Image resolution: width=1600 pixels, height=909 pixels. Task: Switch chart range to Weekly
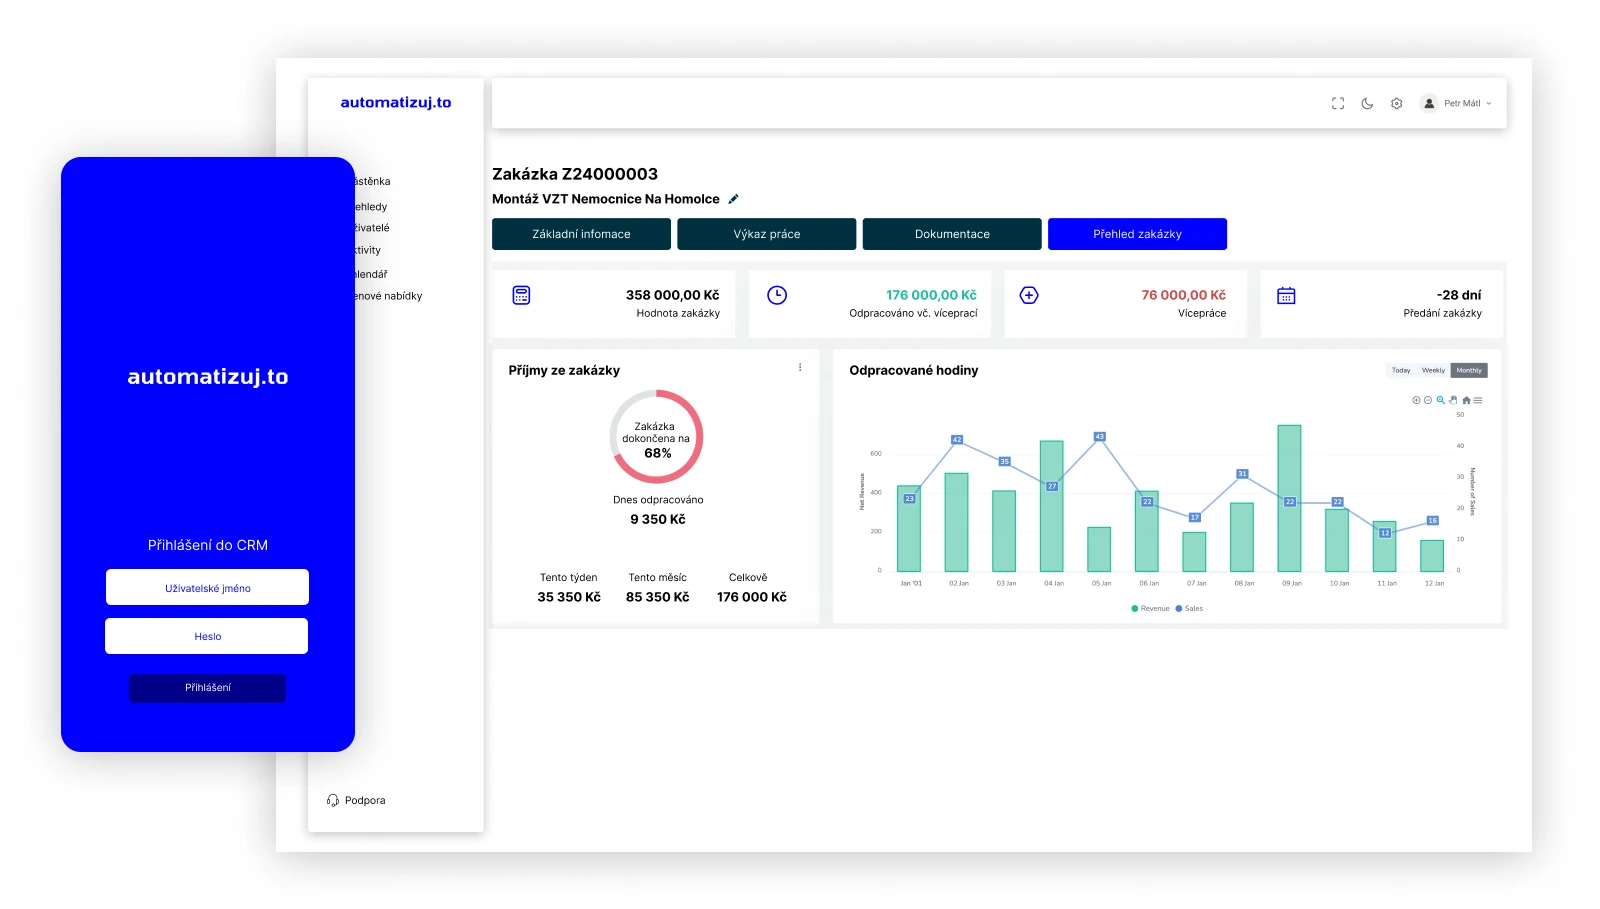point(1433,370)
